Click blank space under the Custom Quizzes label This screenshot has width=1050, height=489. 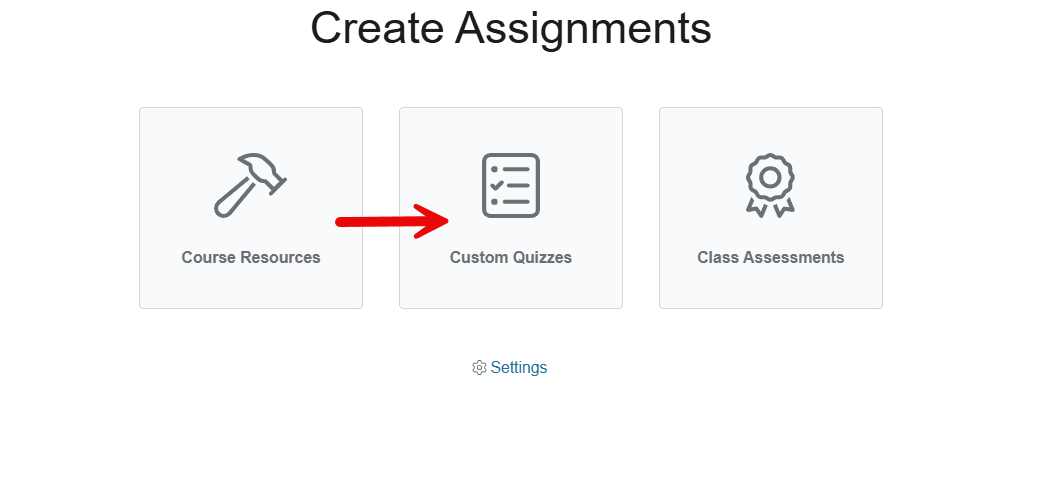tap(511, 288)
